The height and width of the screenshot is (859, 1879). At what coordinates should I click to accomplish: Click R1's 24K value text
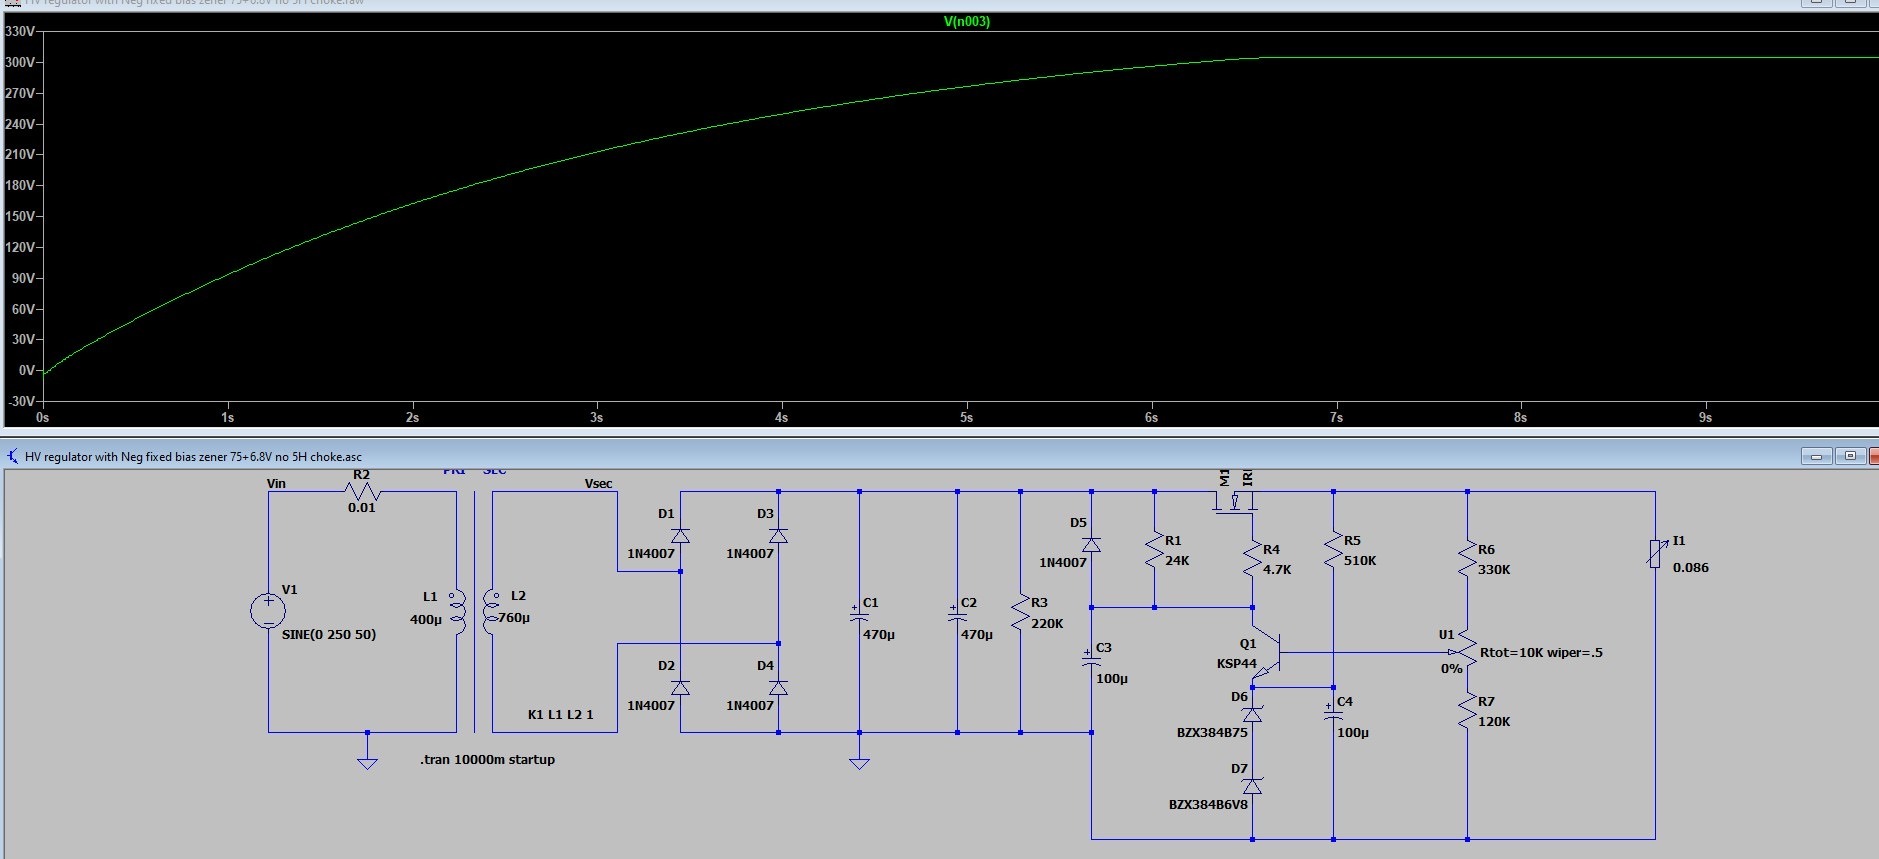coord(1177,561)
